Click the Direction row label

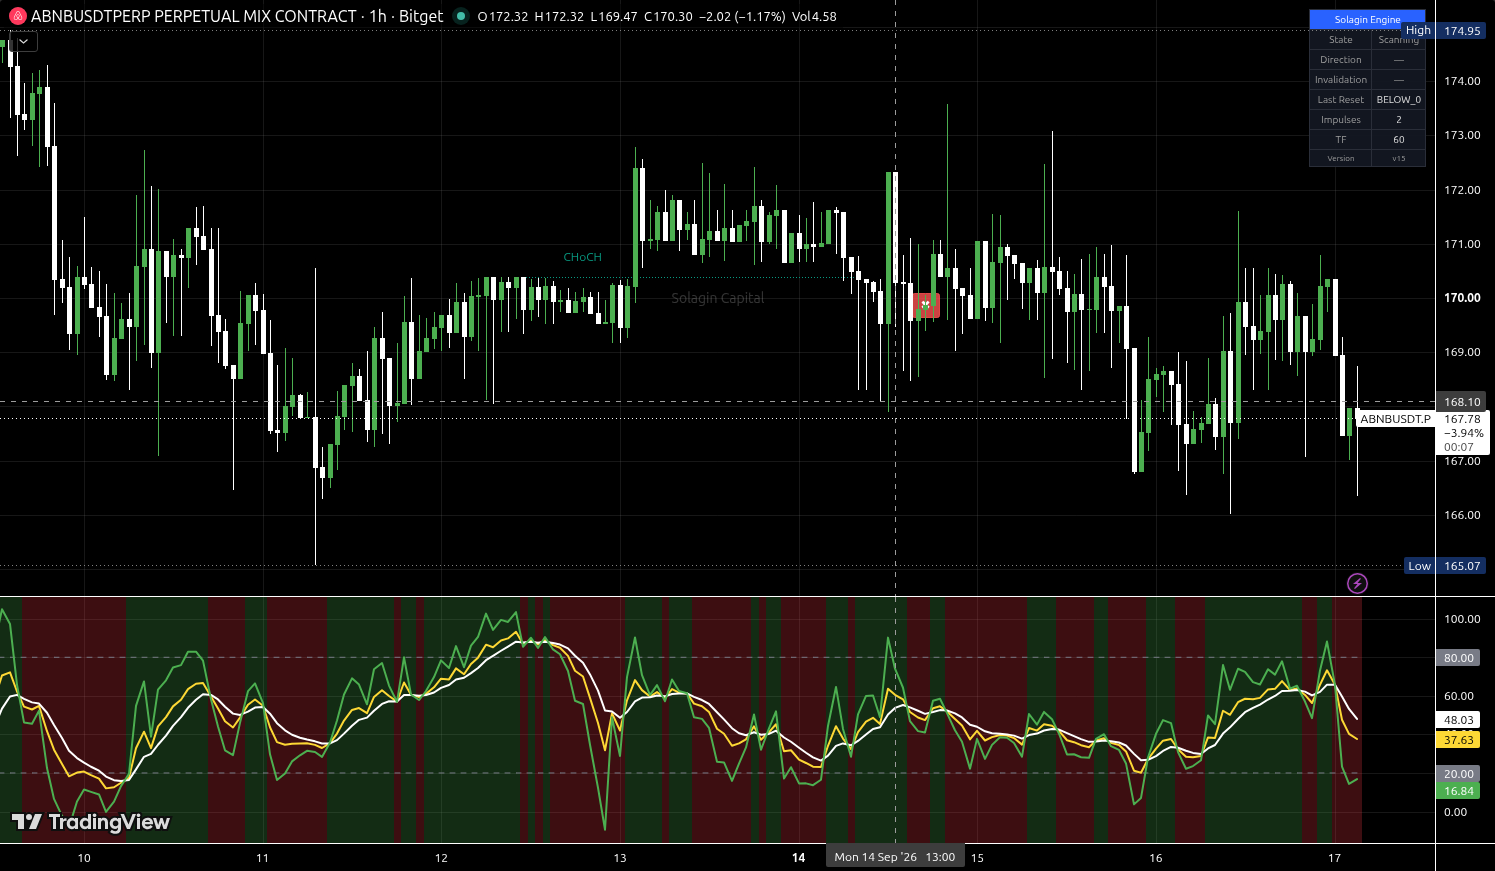point(1340,60)
